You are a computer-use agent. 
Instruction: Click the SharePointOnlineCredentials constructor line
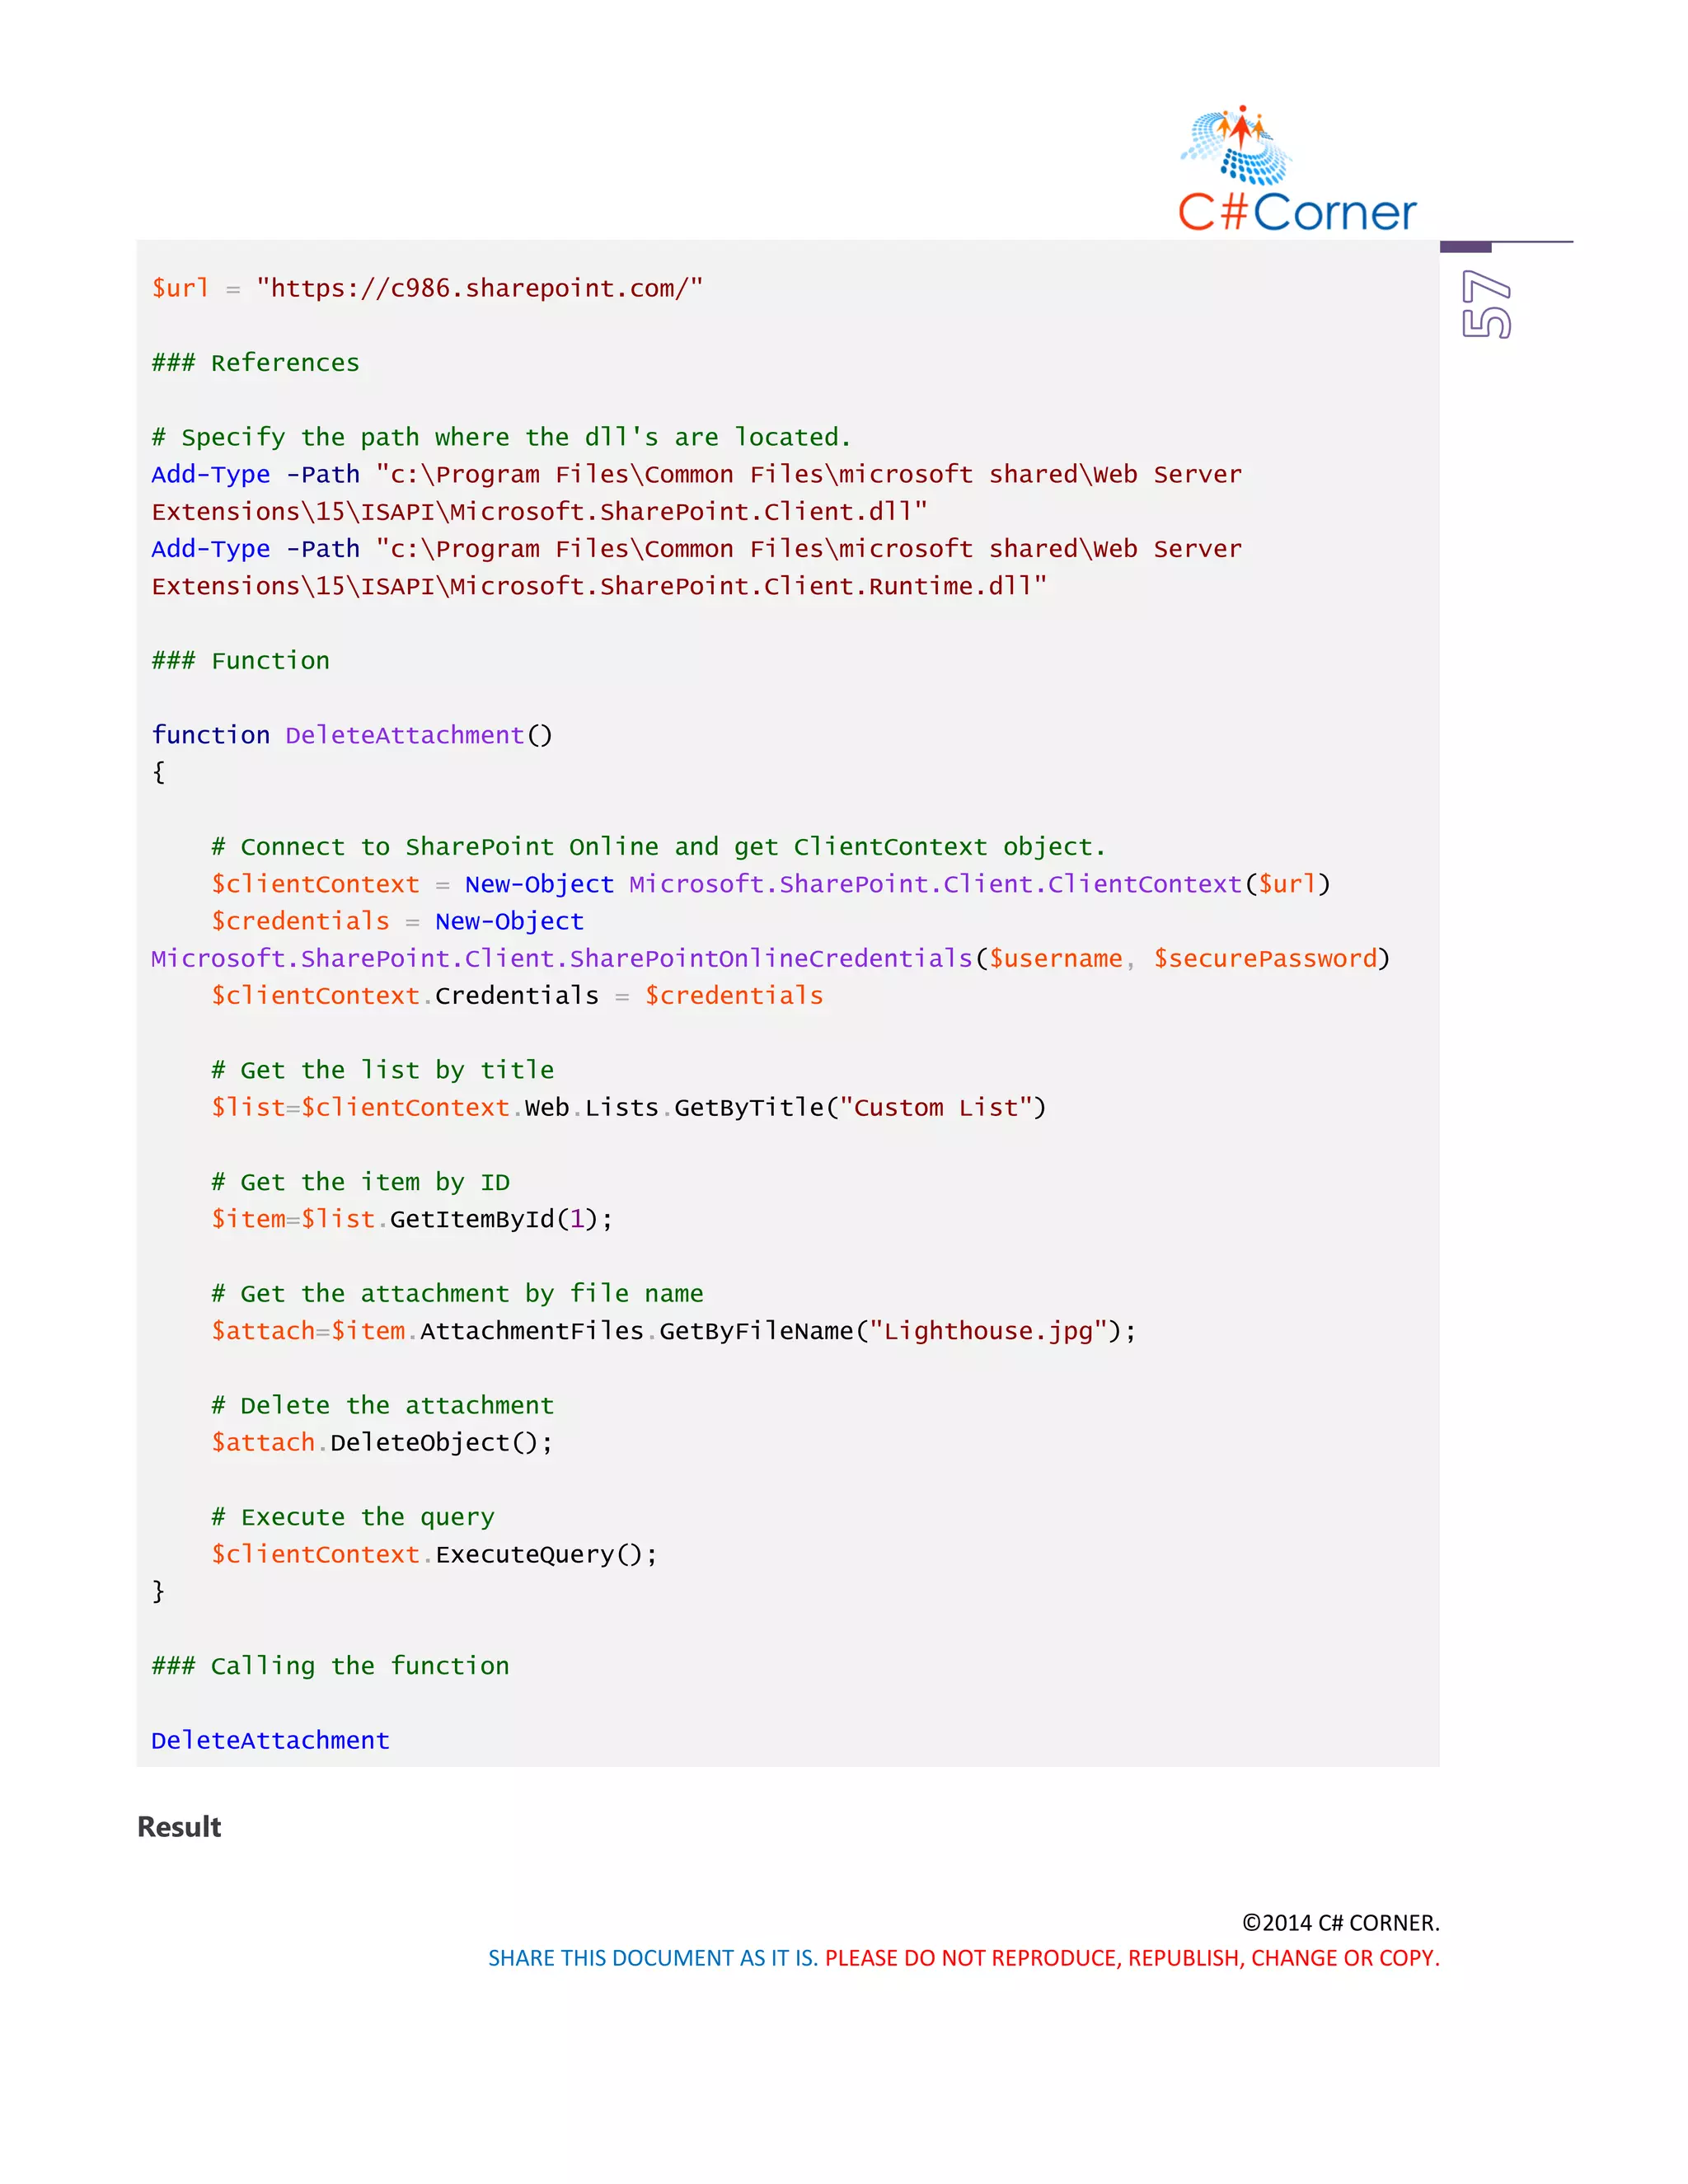770,959
